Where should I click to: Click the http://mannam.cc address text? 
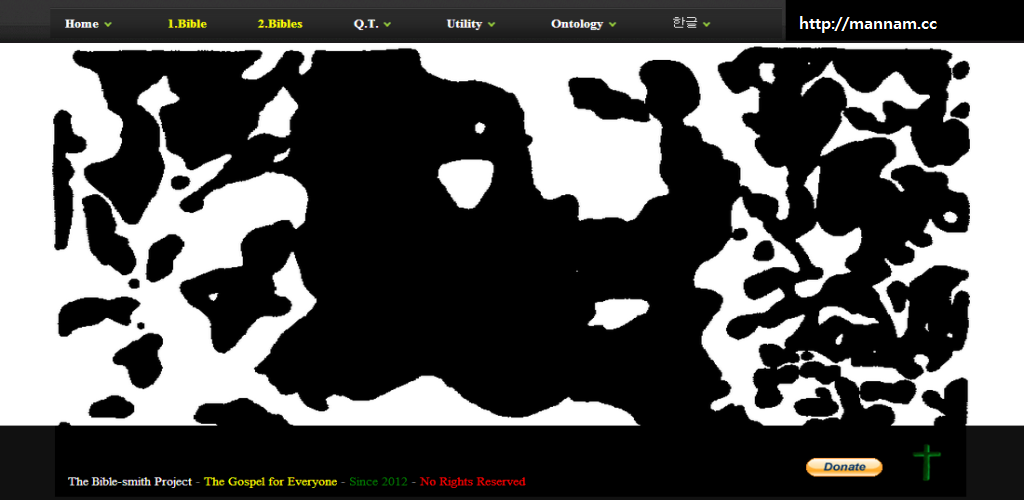[868, 24]
